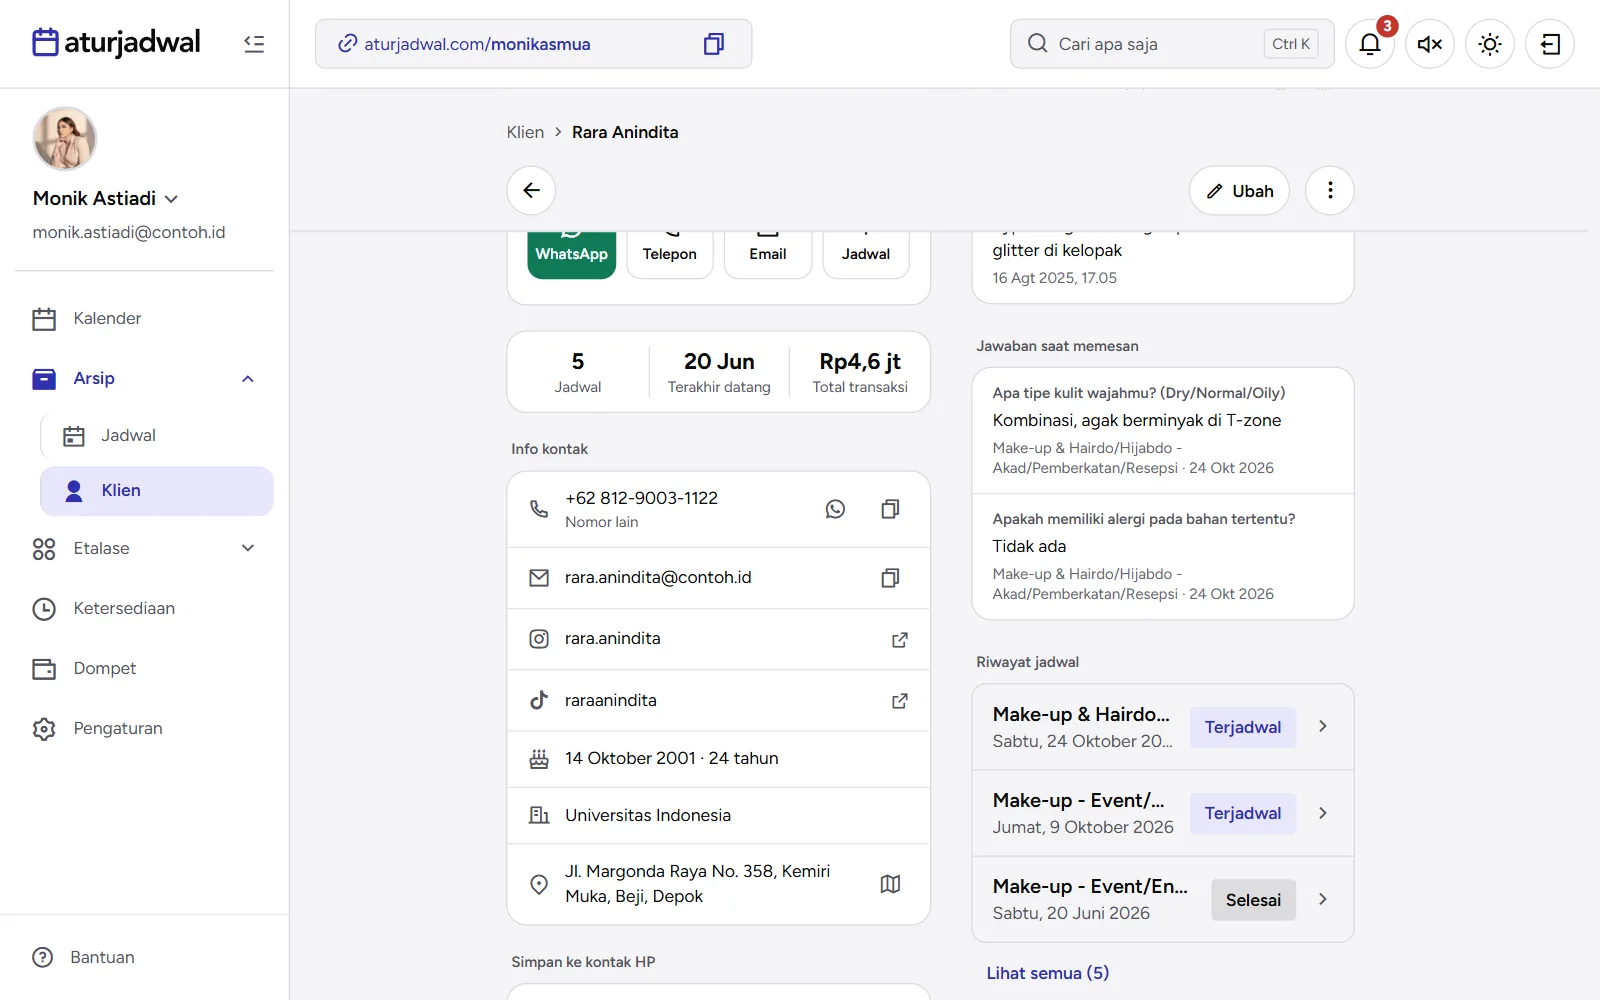This screenshot has width=1600, height=1000.
Task: Open the Make-up & Hairdo 24 Oktober schedule
Action: [x=1163, y=727]
